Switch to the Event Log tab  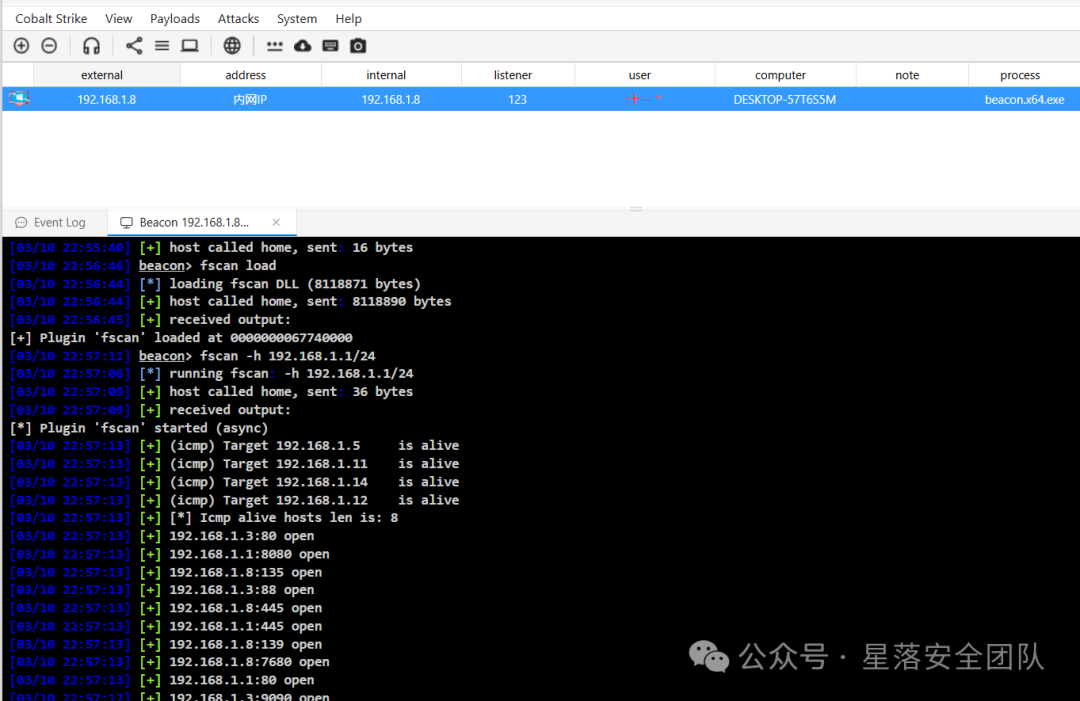pyautogui.click(x=51, y=222)
